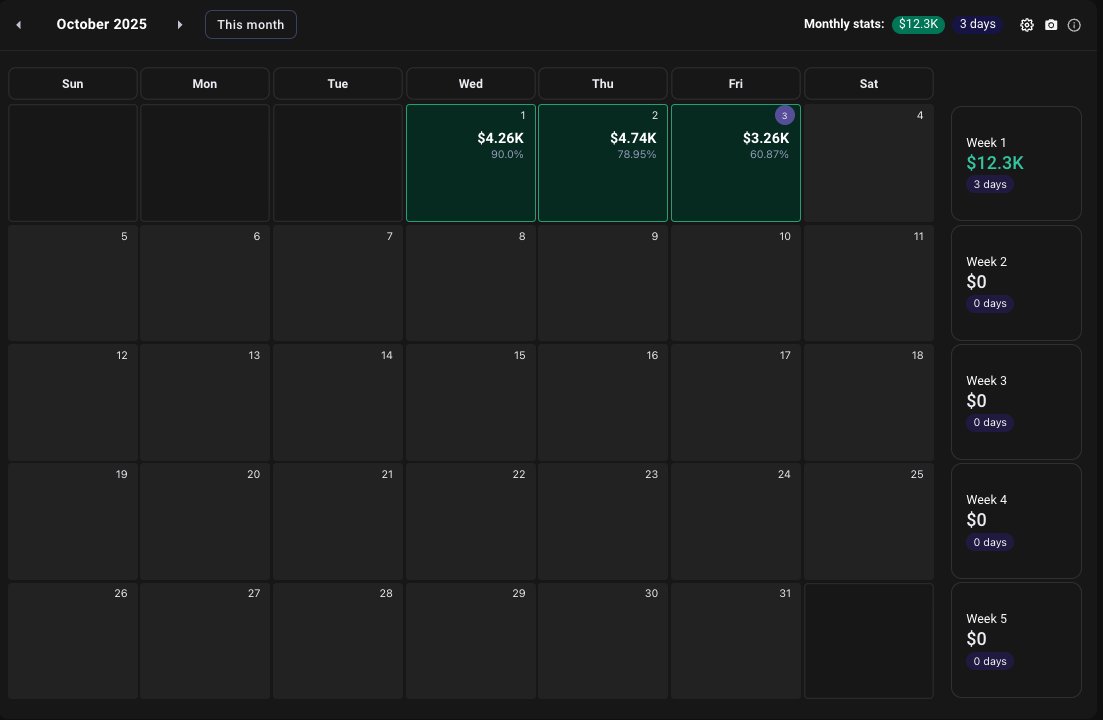The width and height of the screenshot is (1103, 720).
Task: Click Week 5 0 days badge
Action: tap(990, 662)
